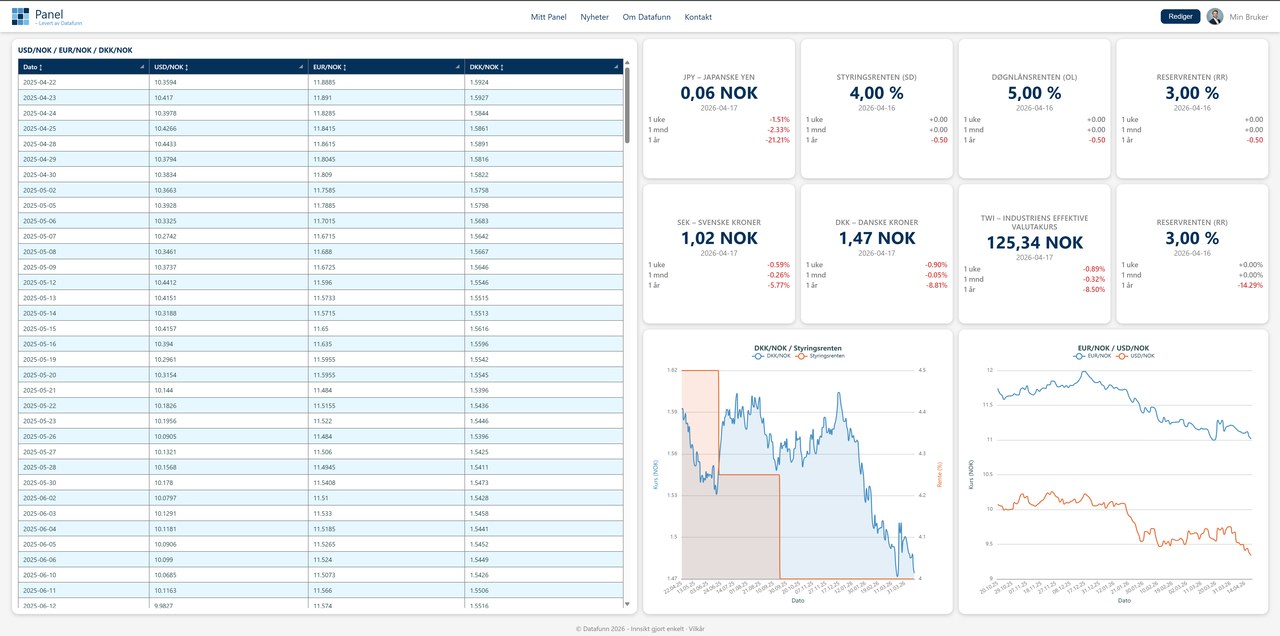Select Mitt Panel in the navigation bar

point(548,16)
